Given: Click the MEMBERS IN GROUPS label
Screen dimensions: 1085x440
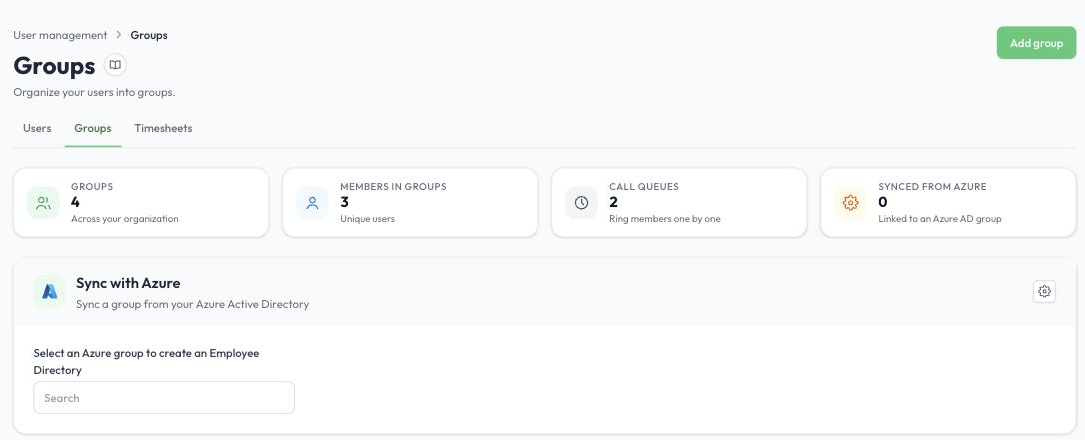Looking at the screenshot, I should click(x=393, y=187).
